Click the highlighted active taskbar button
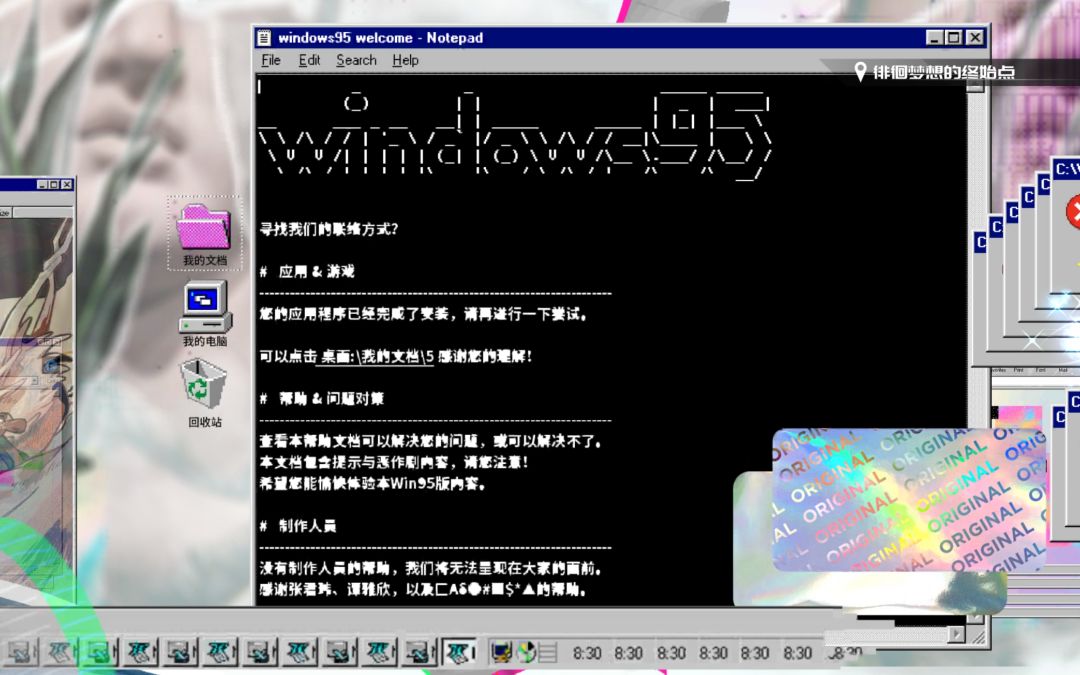This screenshot has height=675, width=1080. (458, 652)
